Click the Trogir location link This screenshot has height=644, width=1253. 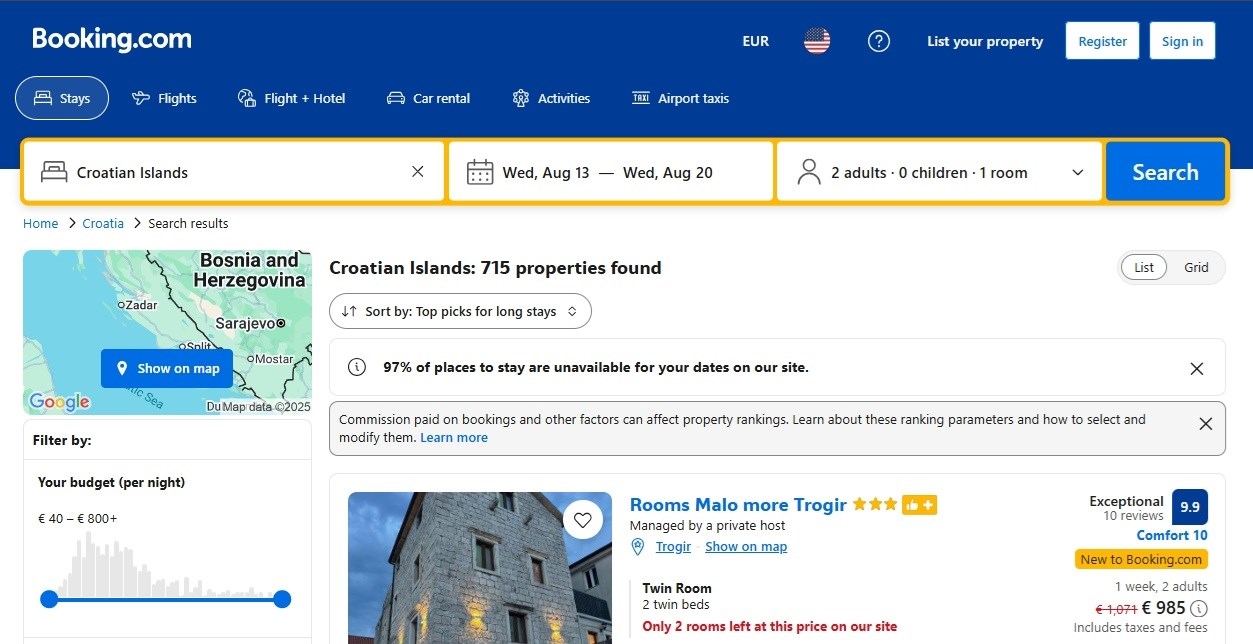[x=673, y=547]
